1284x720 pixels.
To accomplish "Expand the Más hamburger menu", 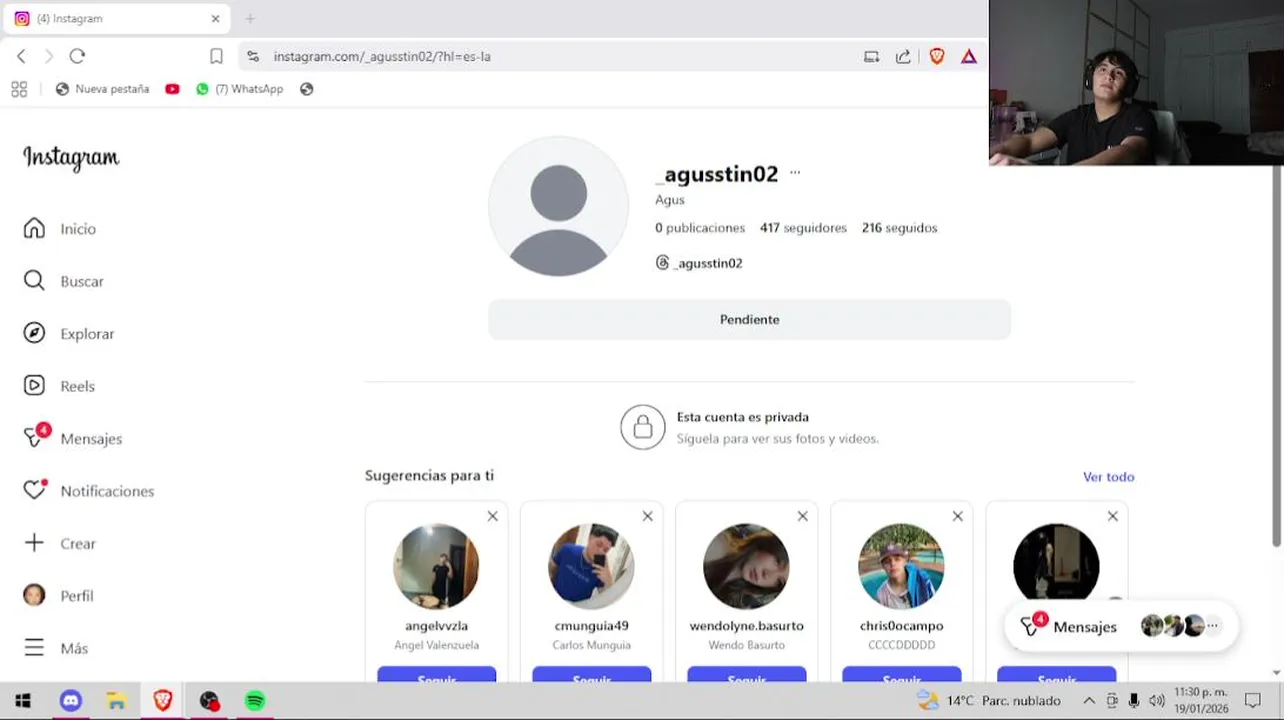I will (34, 648).
